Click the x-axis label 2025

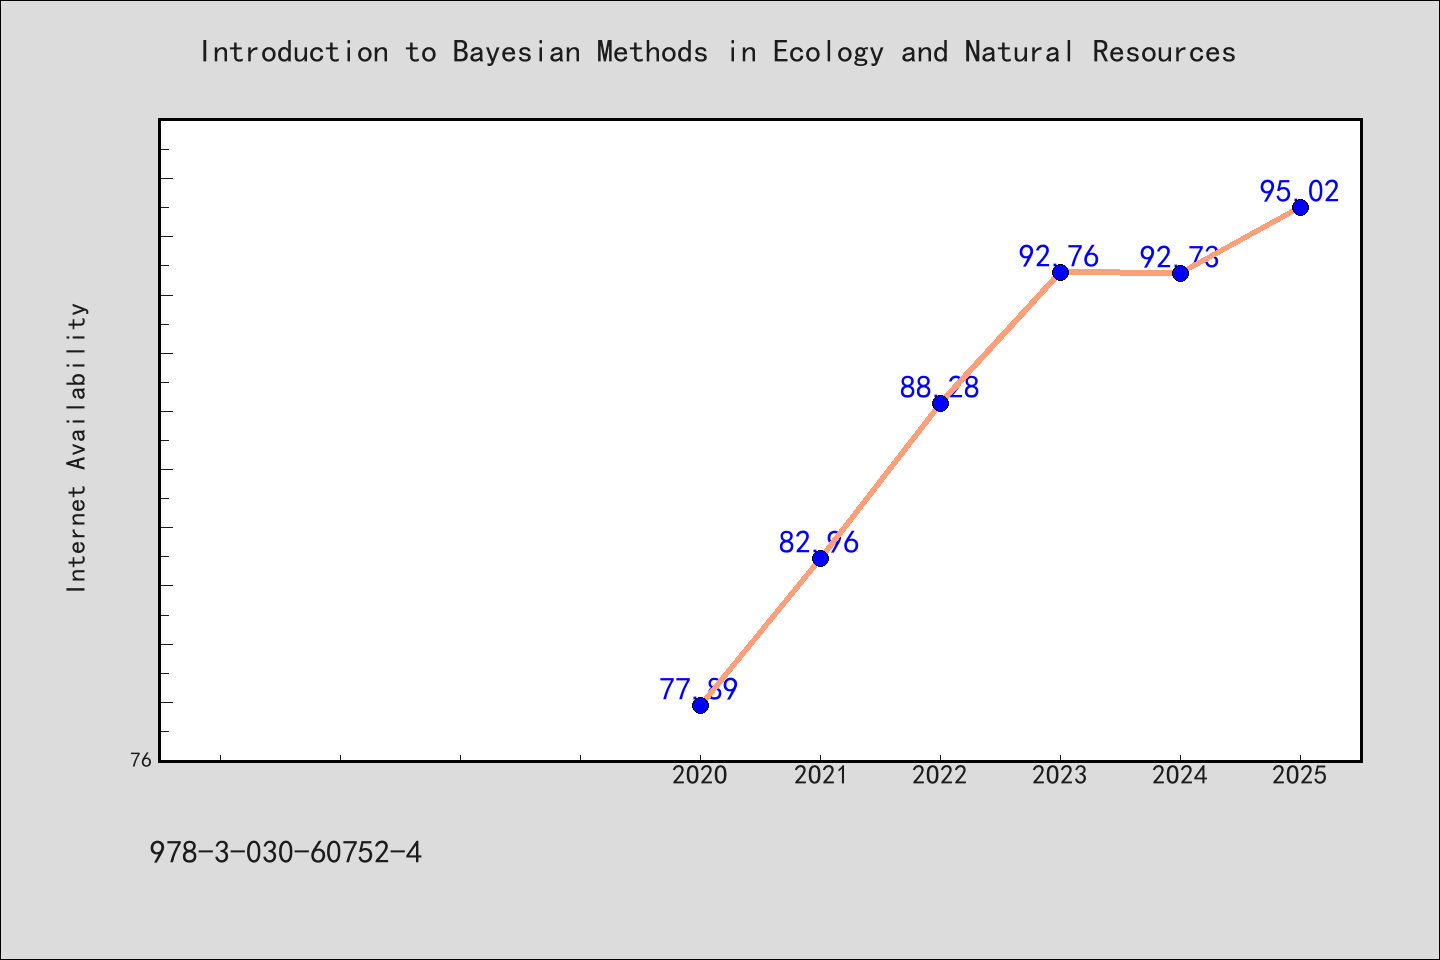point(1300,775)
